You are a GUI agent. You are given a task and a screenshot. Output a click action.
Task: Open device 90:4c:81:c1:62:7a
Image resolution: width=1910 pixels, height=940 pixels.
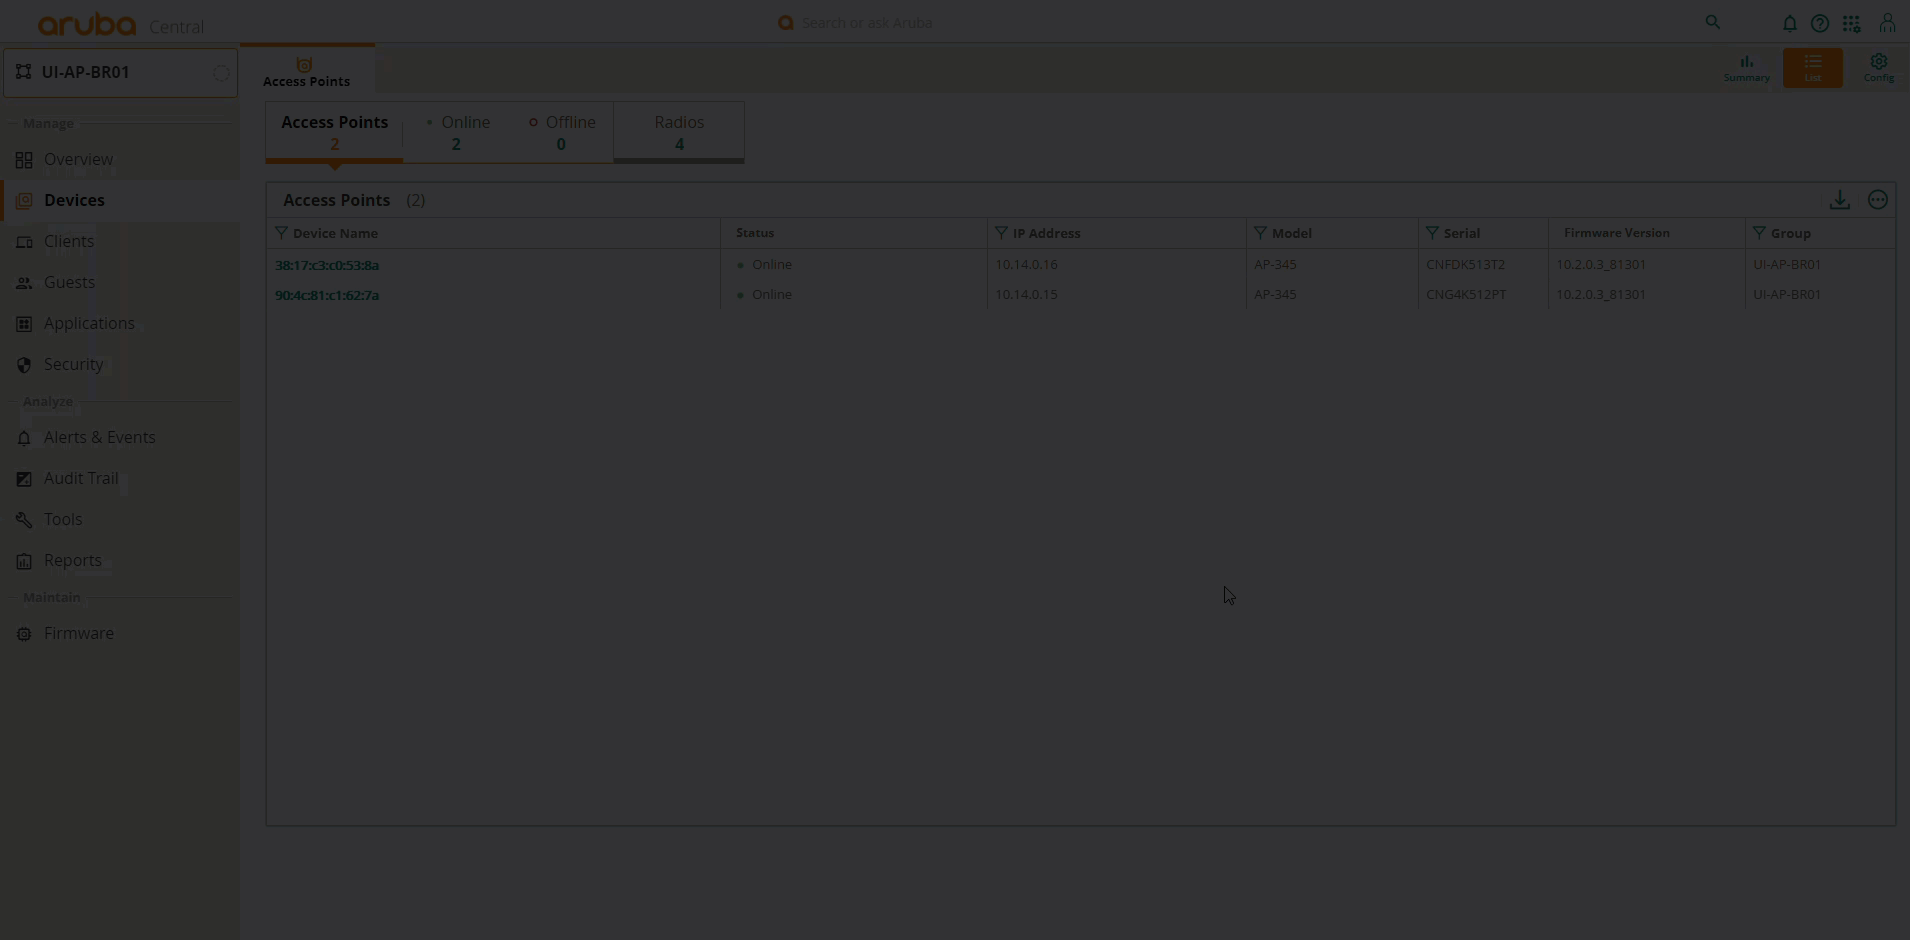coord(327,295)
